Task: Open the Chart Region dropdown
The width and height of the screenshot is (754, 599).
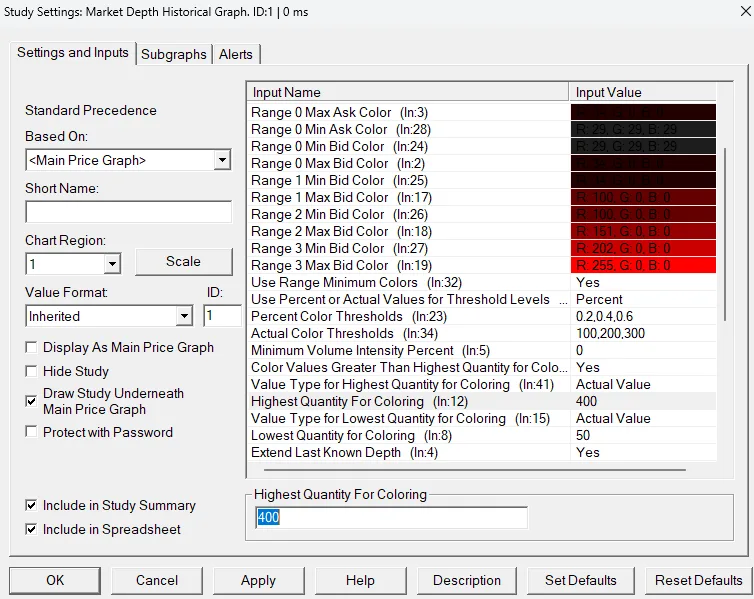Action: click(x=112, y=263)
